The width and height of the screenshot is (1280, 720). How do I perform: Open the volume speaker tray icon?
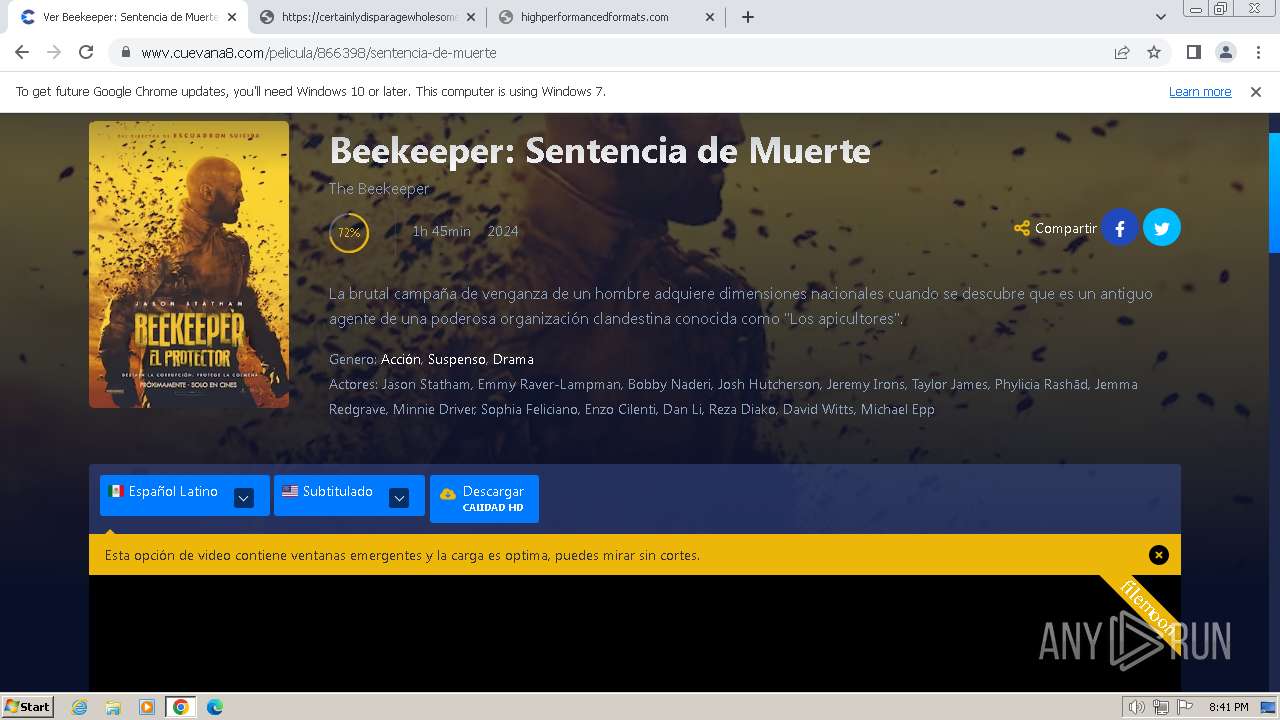pyautogui.click(x=1136, y=707)
